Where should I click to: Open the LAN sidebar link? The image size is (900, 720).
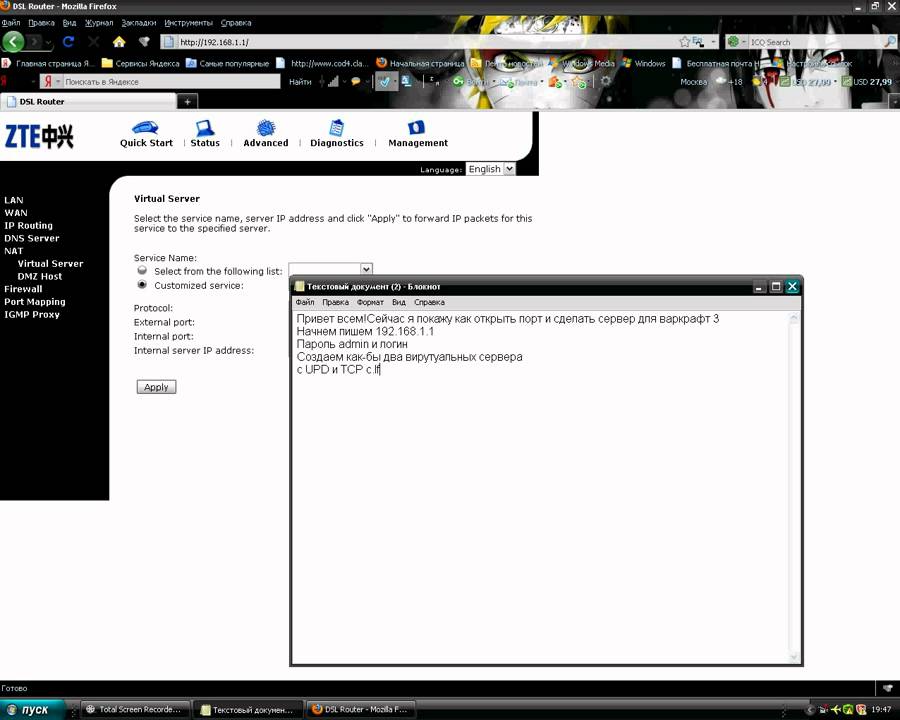[x=14, y=200]
